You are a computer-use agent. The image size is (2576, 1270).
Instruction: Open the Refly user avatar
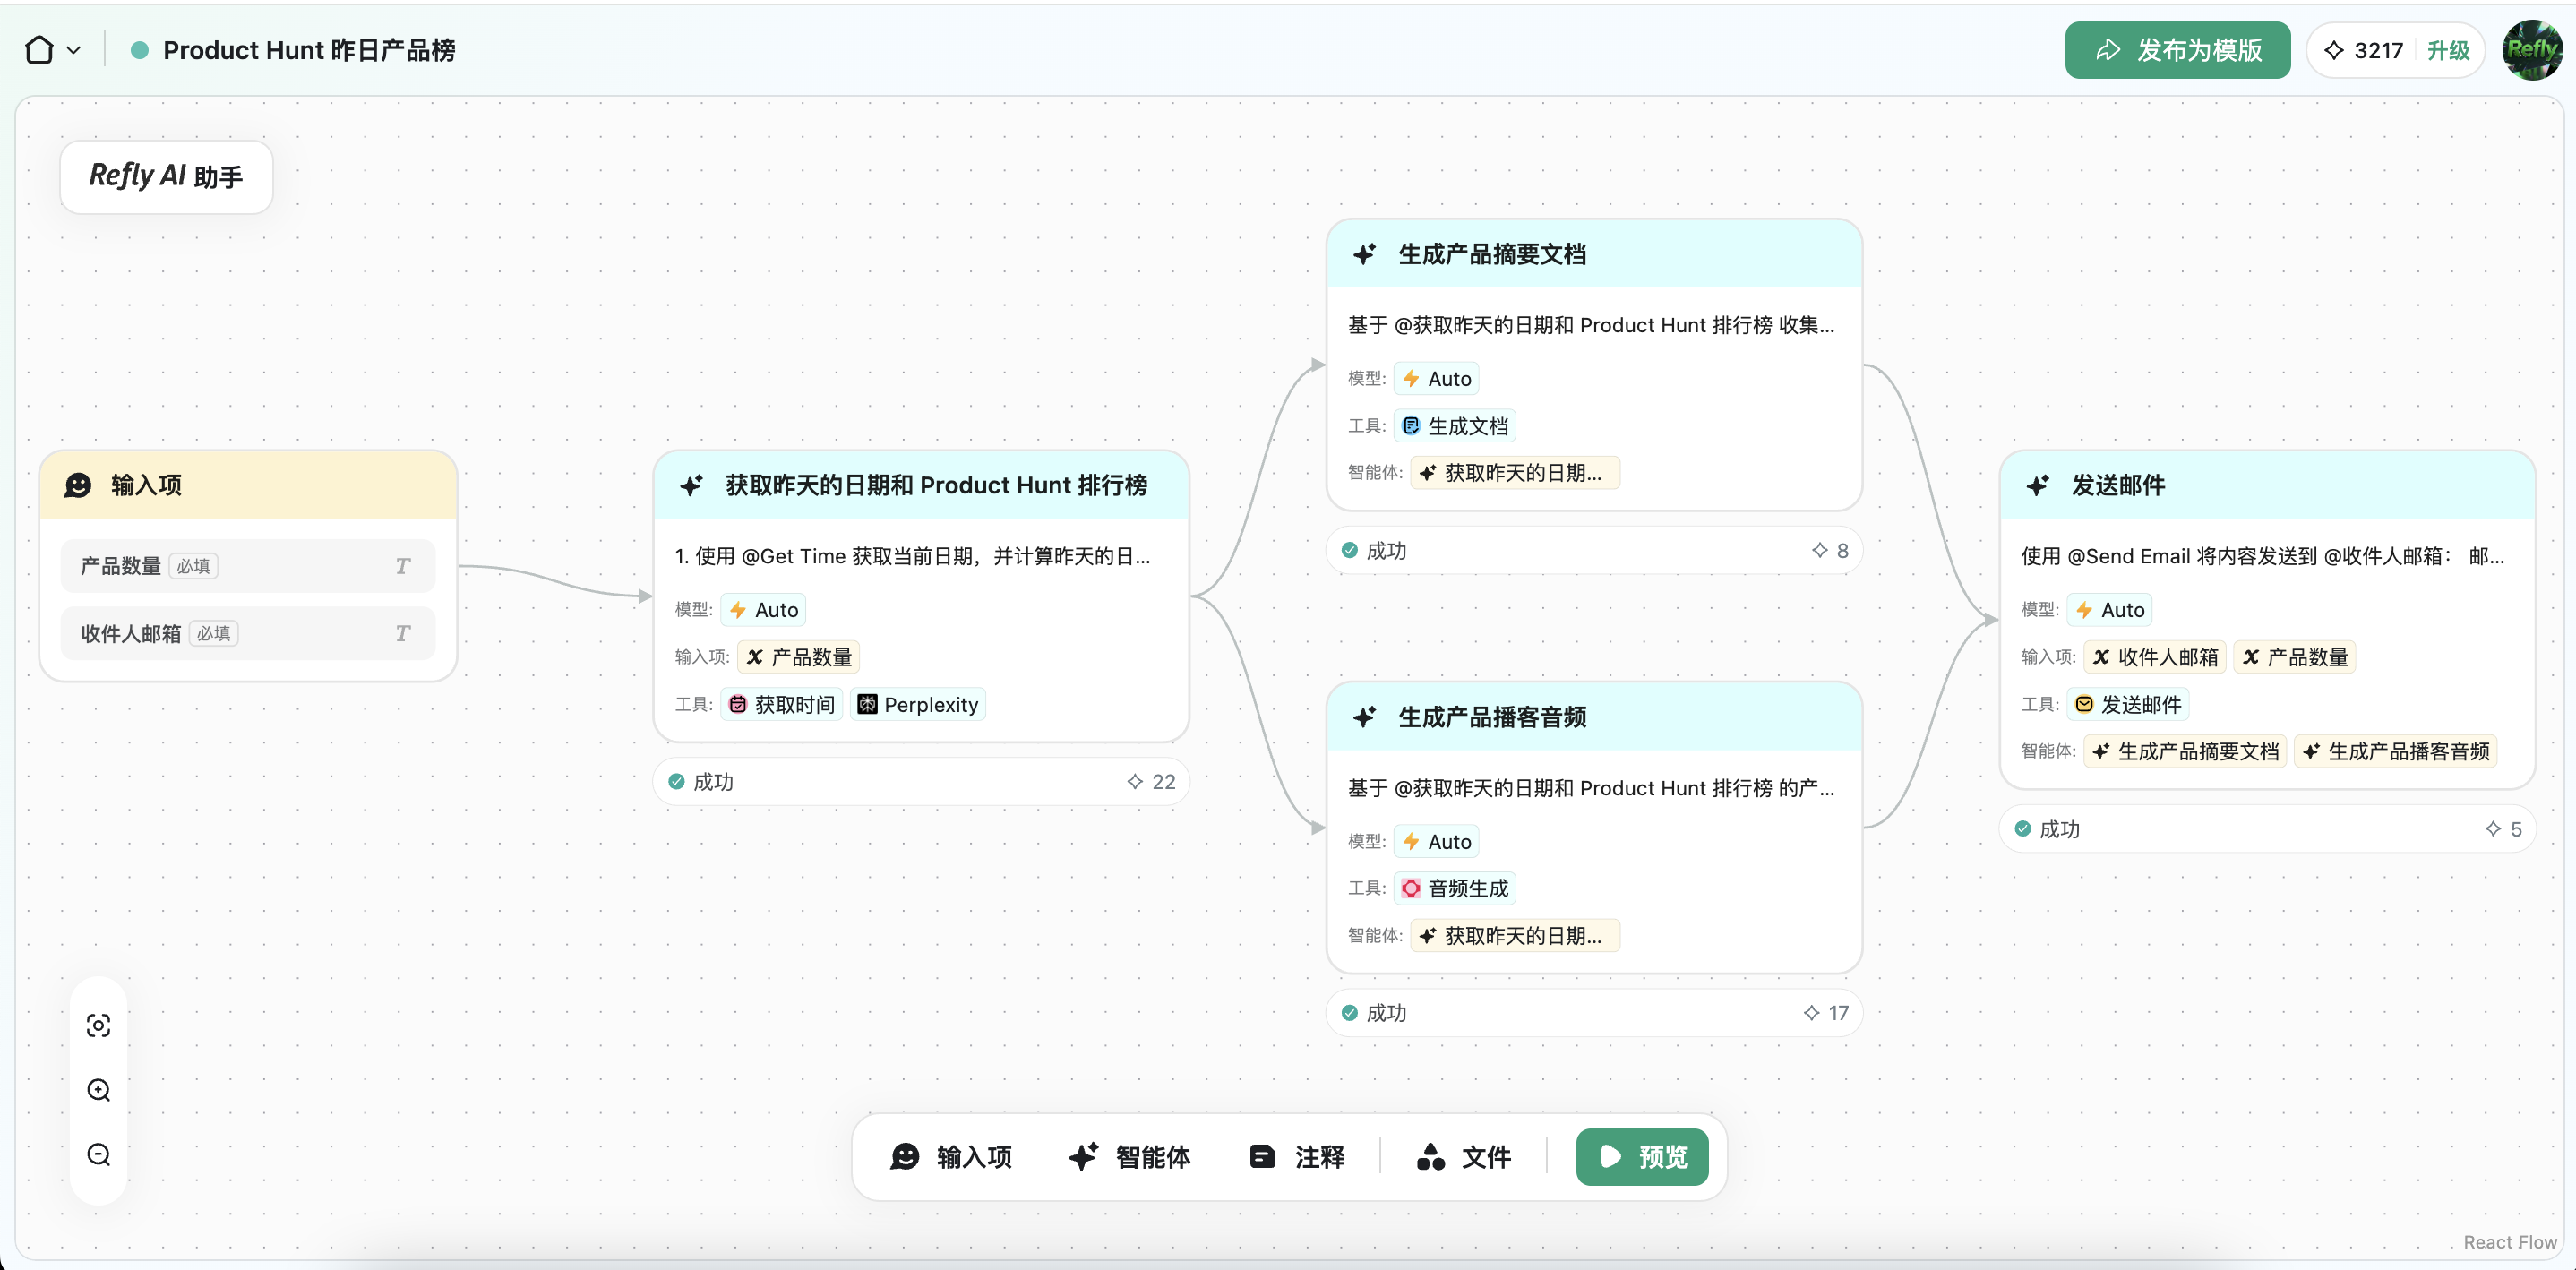pyautogui.click(x=2532, y=50)
